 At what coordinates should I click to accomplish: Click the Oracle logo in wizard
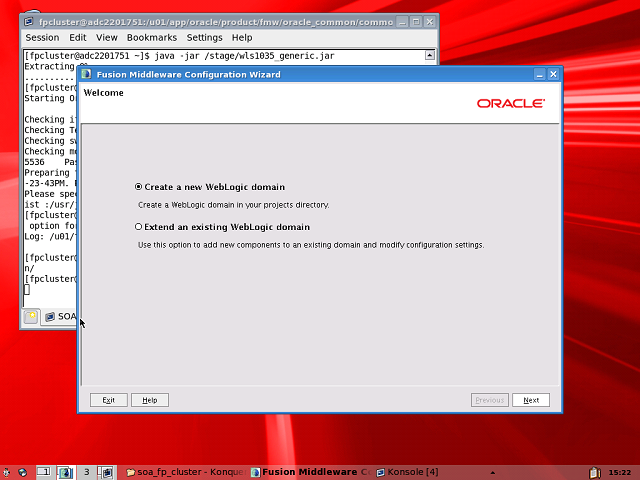click(511, 103)
